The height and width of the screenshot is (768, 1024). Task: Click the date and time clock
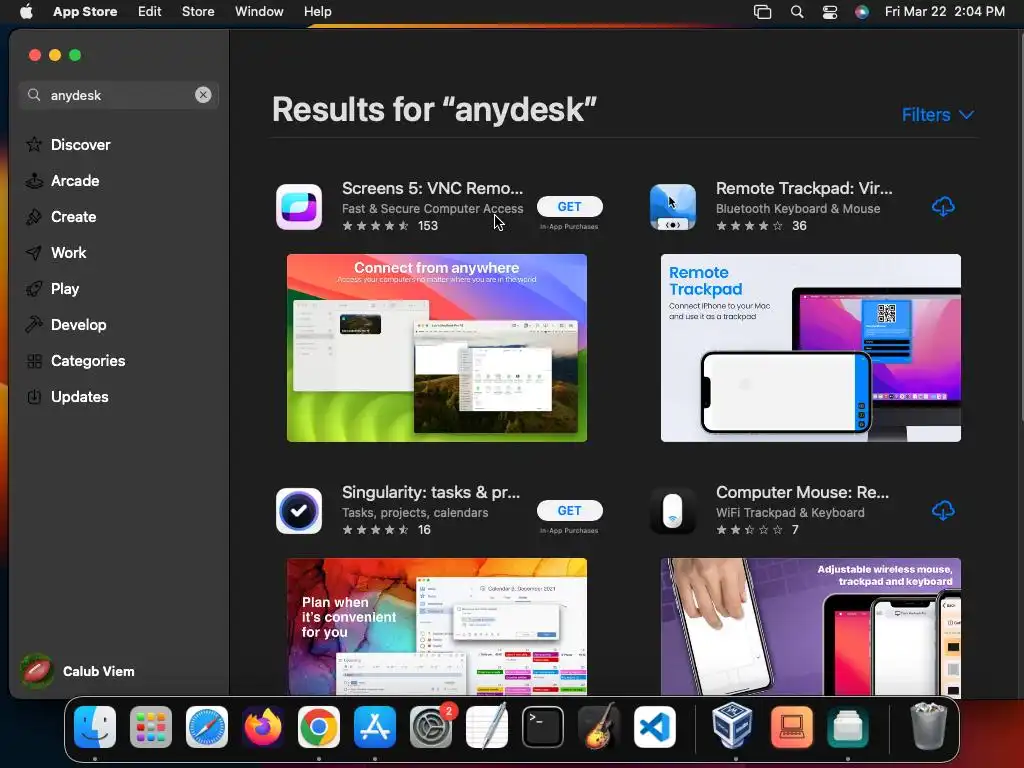click(x=944, y=12)
